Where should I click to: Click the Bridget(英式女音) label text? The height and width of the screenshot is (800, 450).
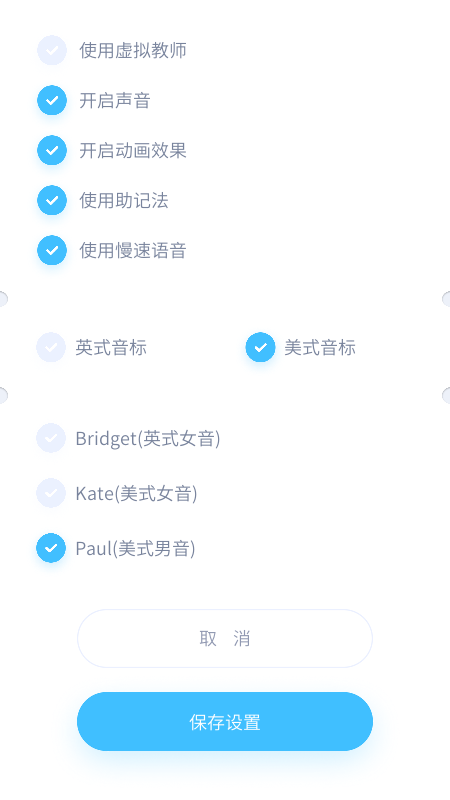tap(148, 438)
